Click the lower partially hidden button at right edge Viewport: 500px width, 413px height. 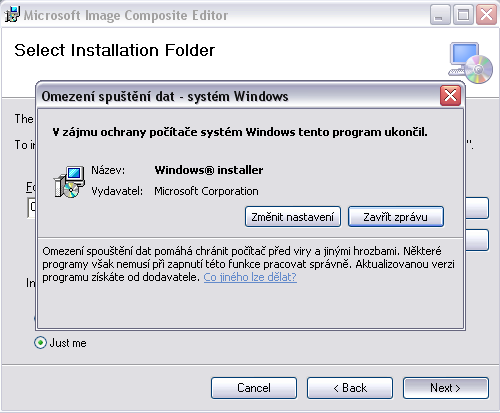(477, 240)
